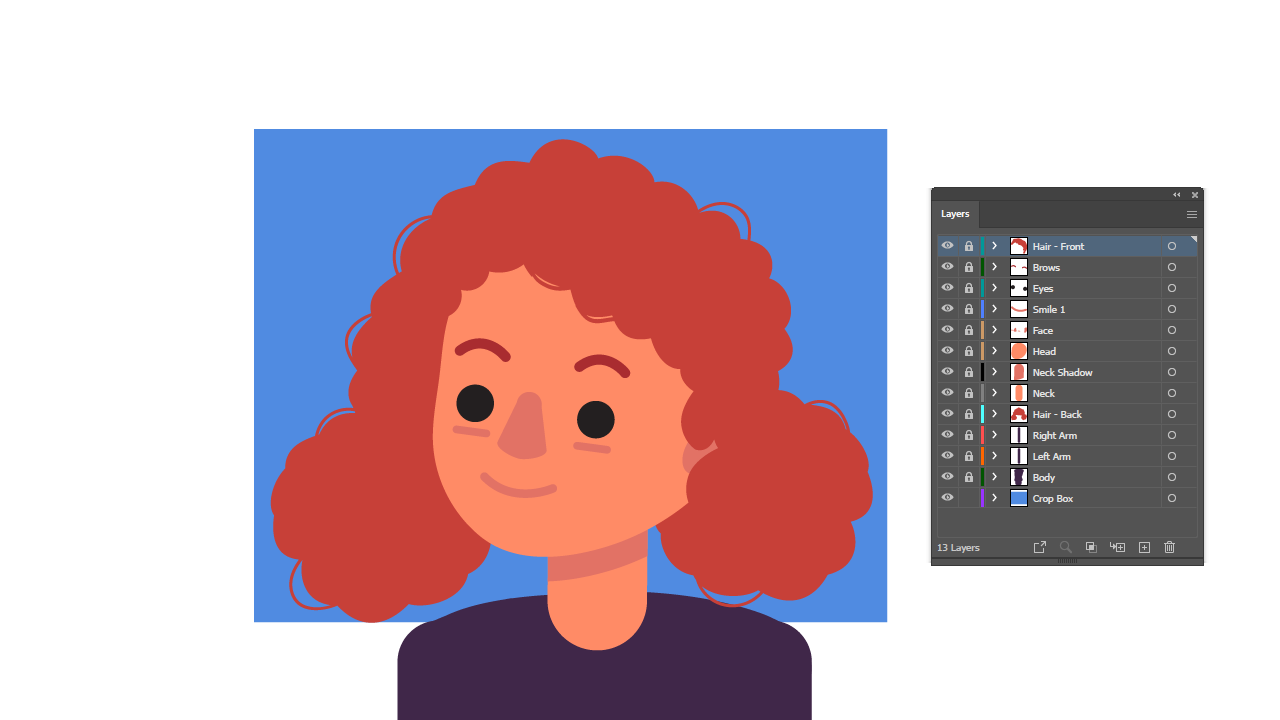Expand the Right Arm layer
Viewport: 1280px width, 720px height.
pos(994,435)
